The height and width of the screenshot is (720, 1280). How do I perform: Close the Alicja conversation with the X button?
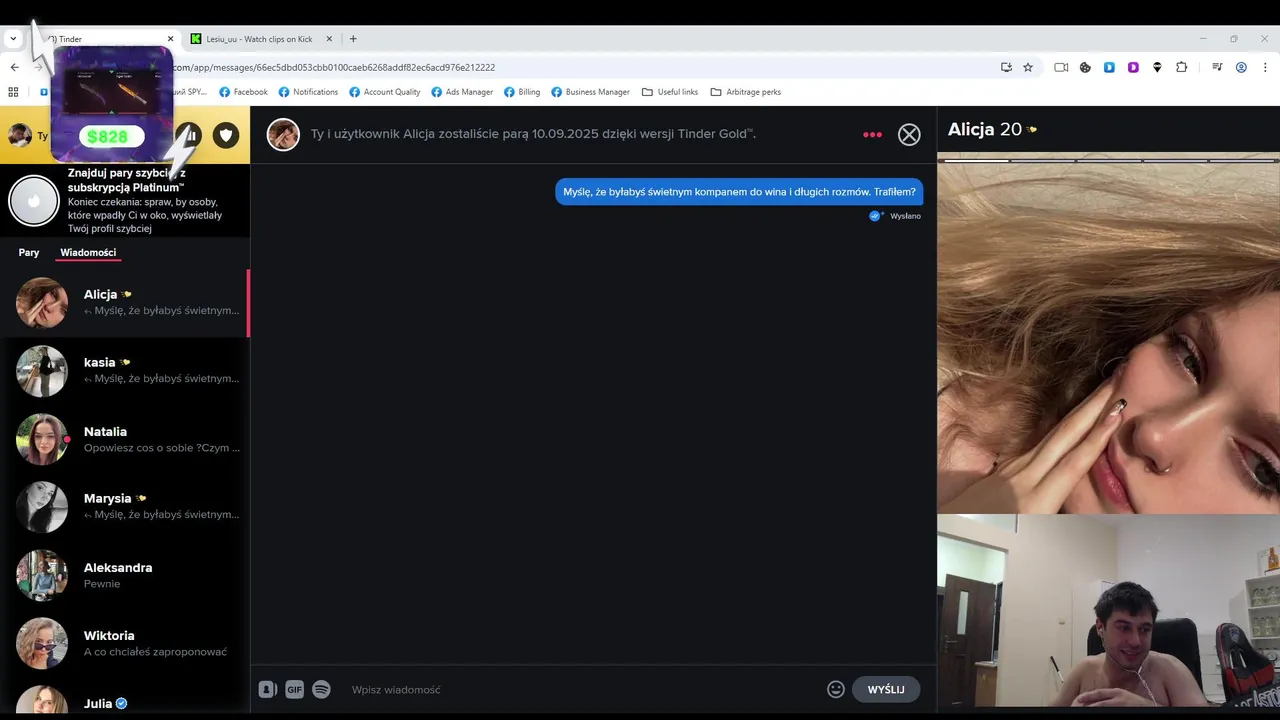pos(909,134)
